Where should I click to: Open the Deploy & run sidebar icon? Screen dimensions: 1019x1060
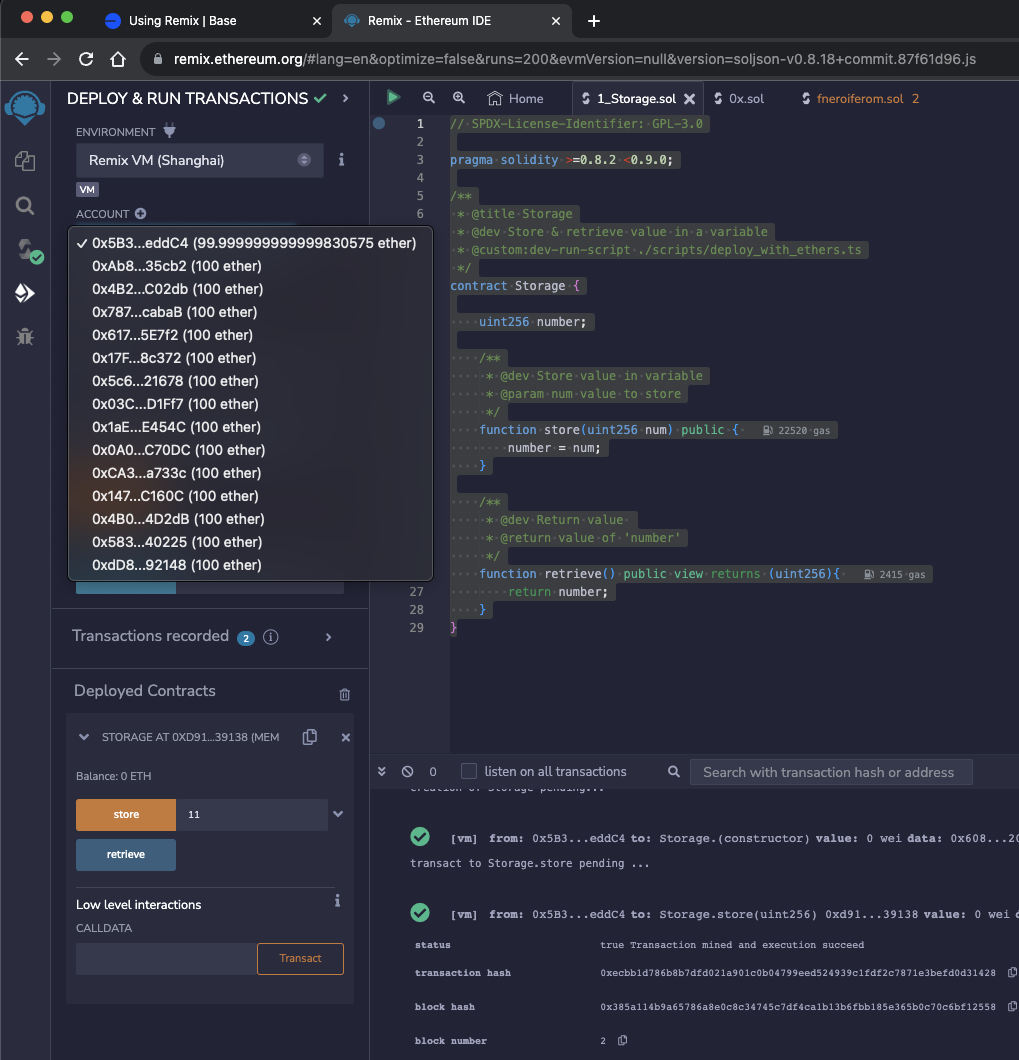coord(25,293)
